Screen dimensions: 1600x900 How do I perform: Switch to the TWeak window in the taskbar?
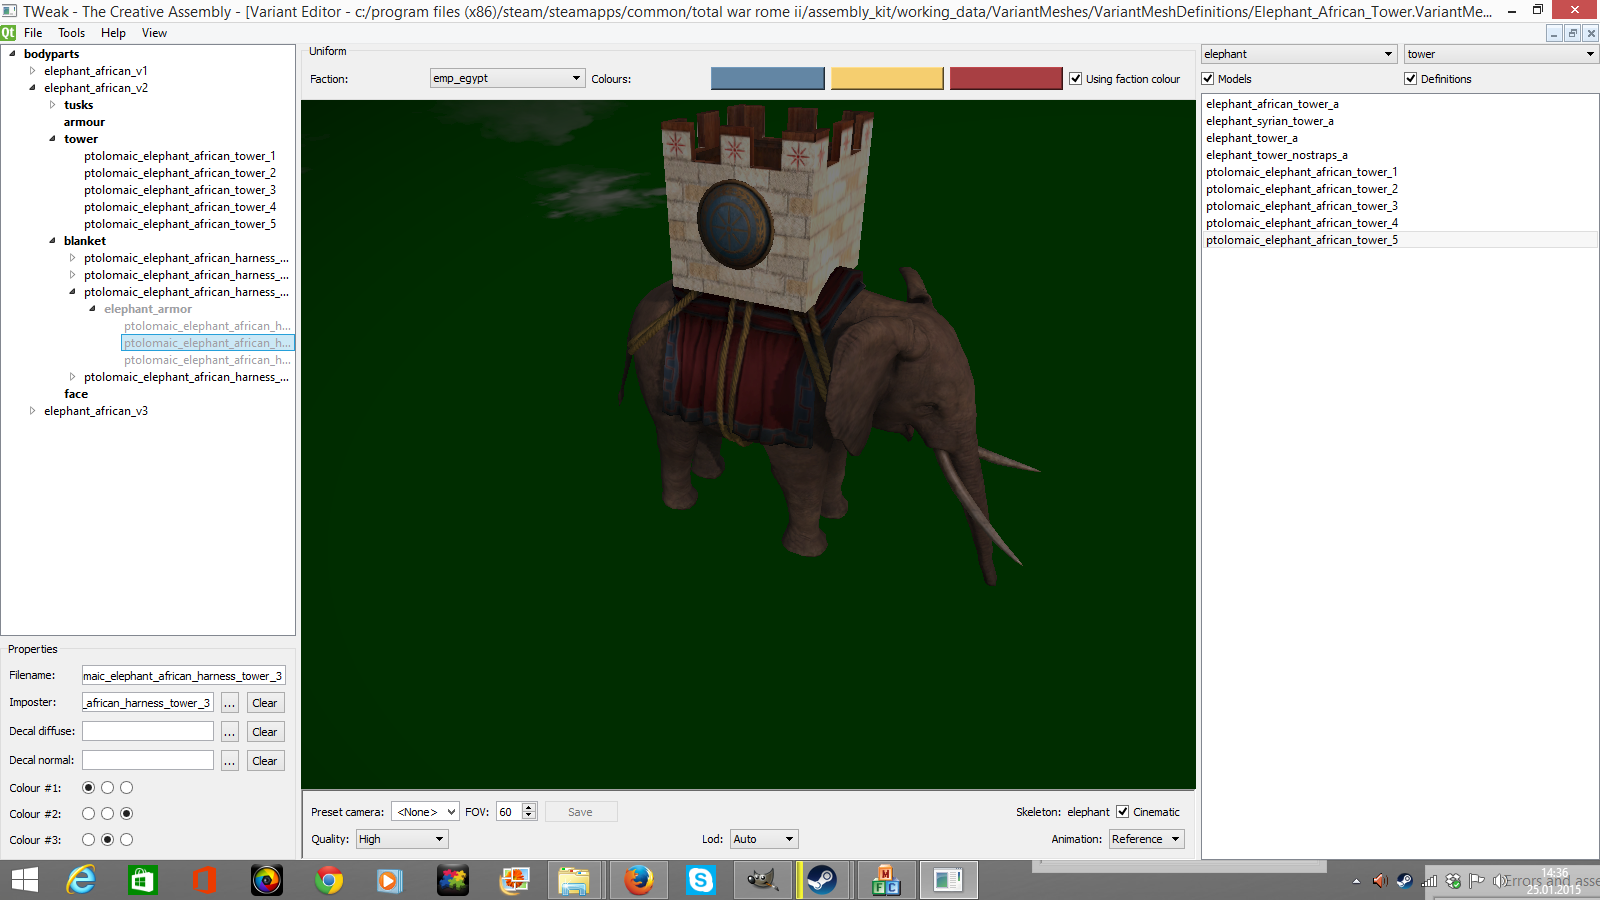[948, 880]
